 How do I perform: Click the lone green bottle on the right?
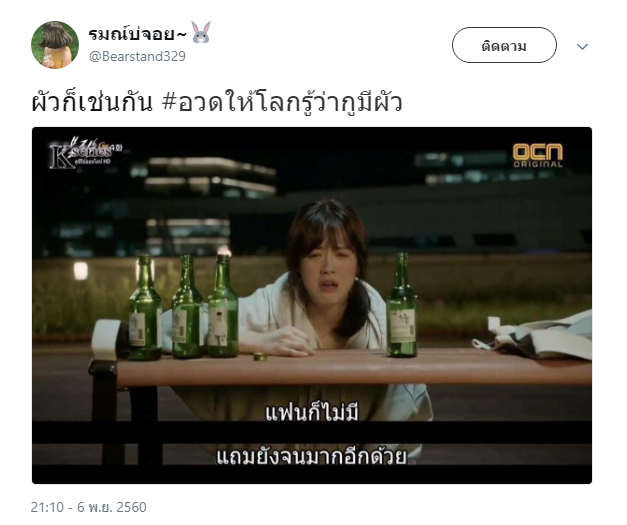[402, 305]
